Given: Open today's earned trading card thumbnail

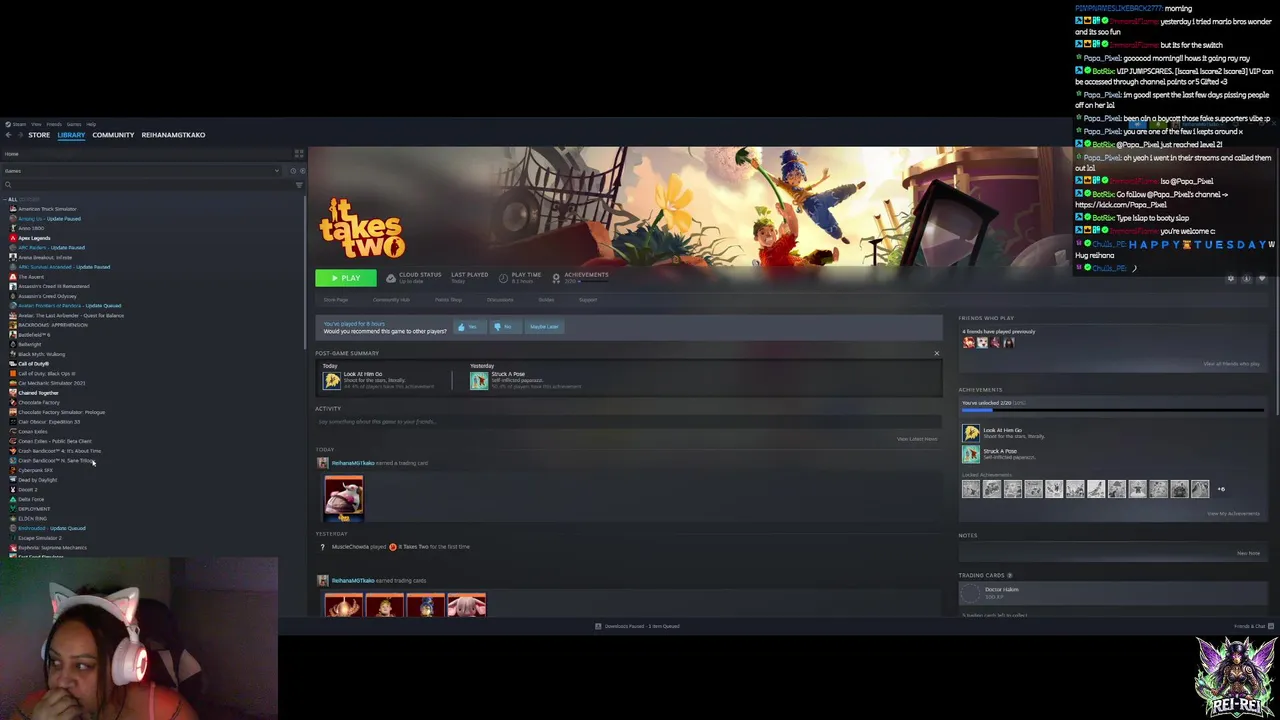Looking at the screenshot, I should [344, 497].
